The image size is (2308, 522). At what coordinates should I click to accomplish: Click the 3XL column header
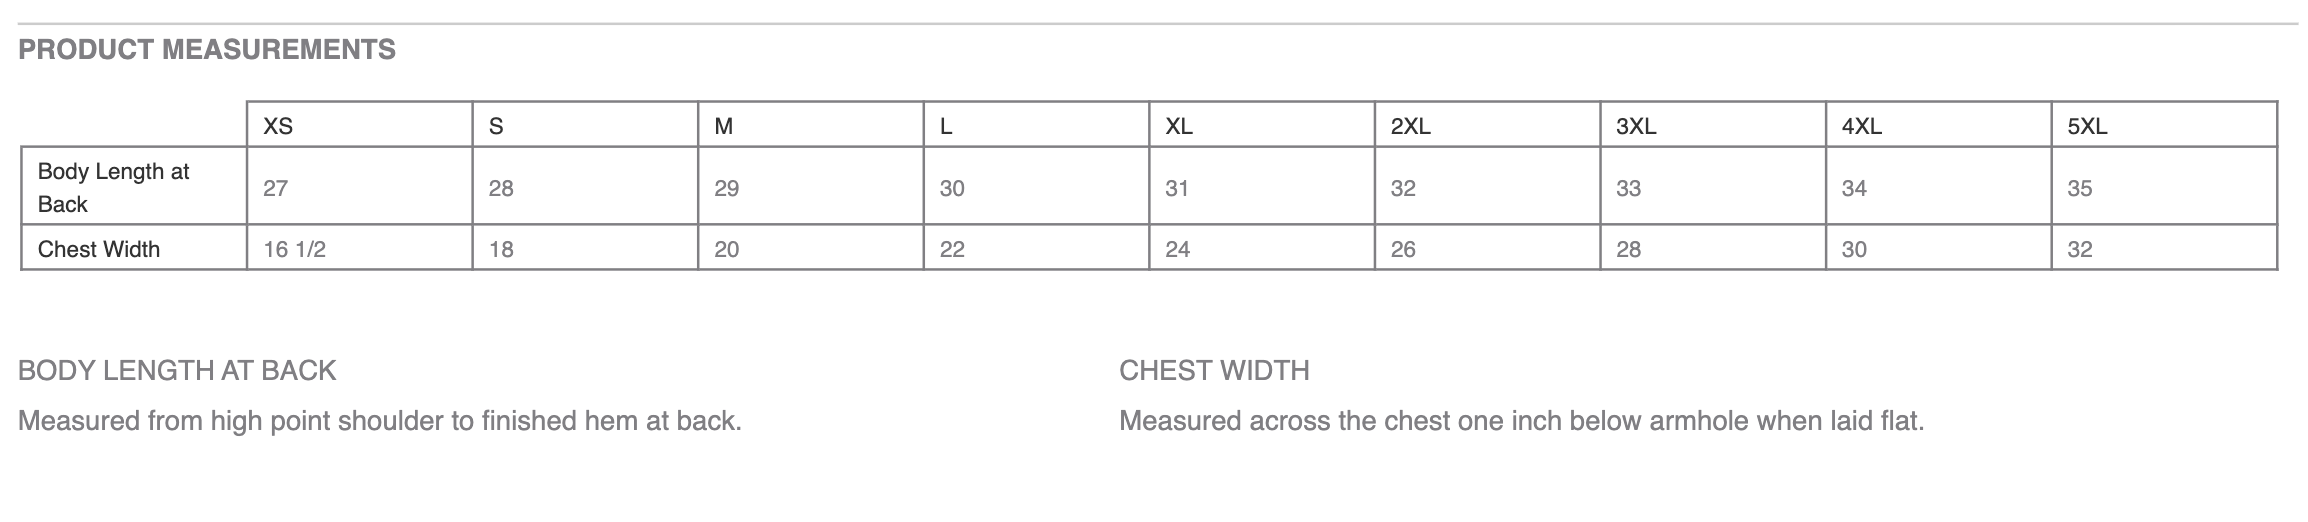click(1636, 126)
